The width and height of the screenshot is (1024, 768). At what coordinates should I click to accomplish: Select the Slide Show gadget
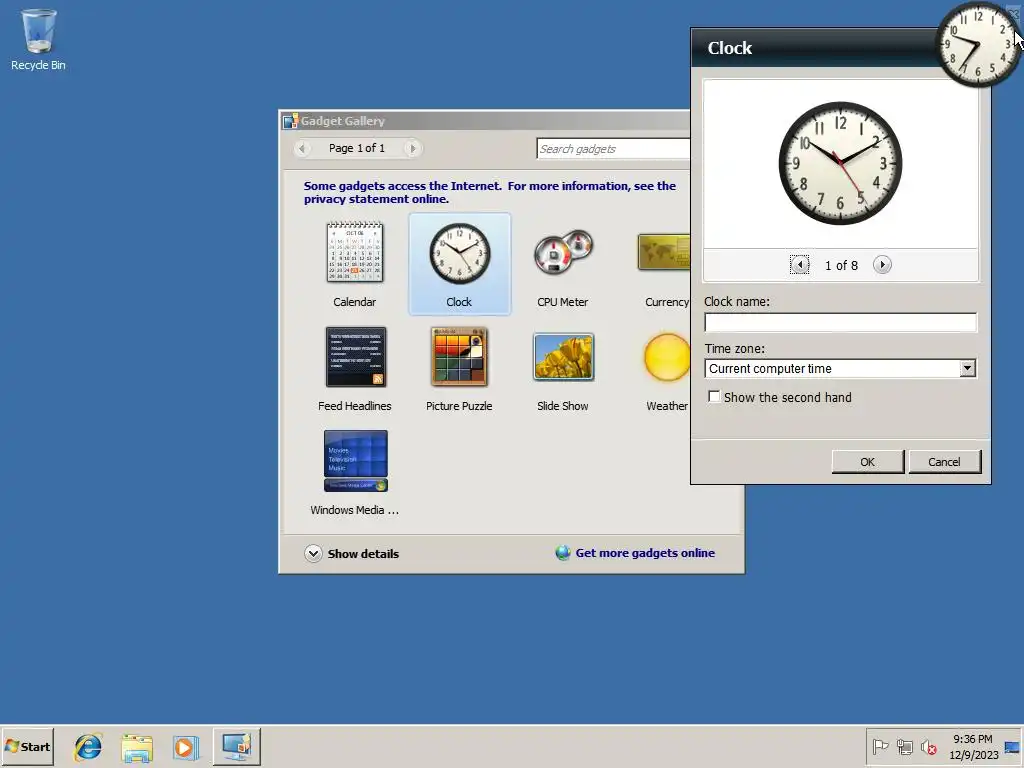pyautogui.click(x=563, y=357)
